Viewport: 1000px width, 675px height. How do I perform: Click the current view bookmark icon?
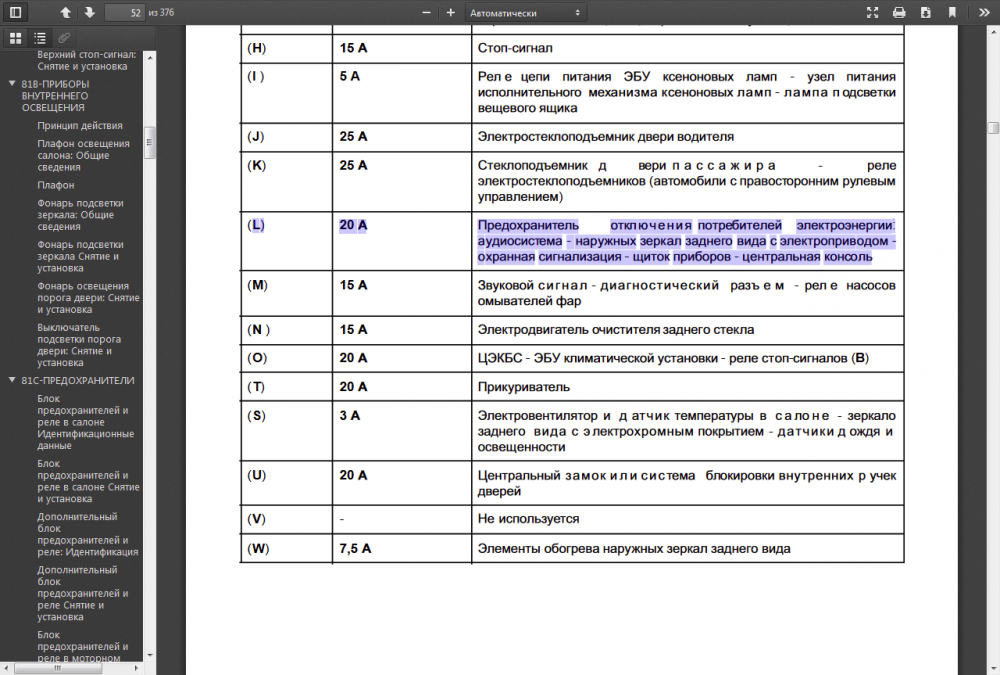point(952,12)
